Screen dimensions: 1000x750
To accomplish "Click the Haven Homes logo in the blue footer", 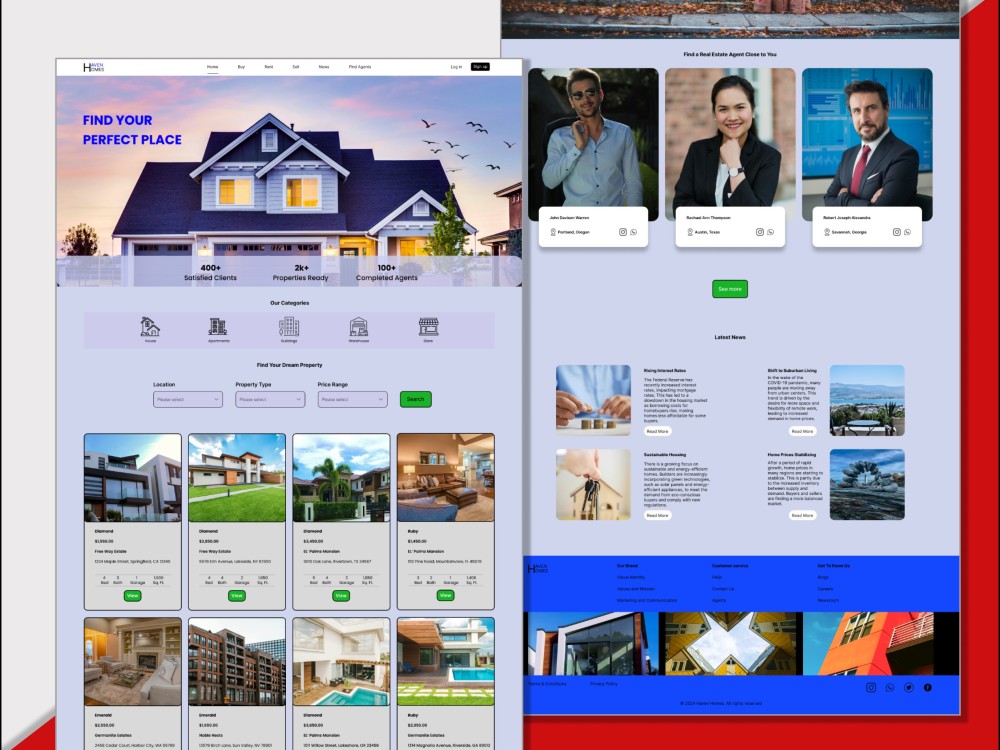I will 538,568.
